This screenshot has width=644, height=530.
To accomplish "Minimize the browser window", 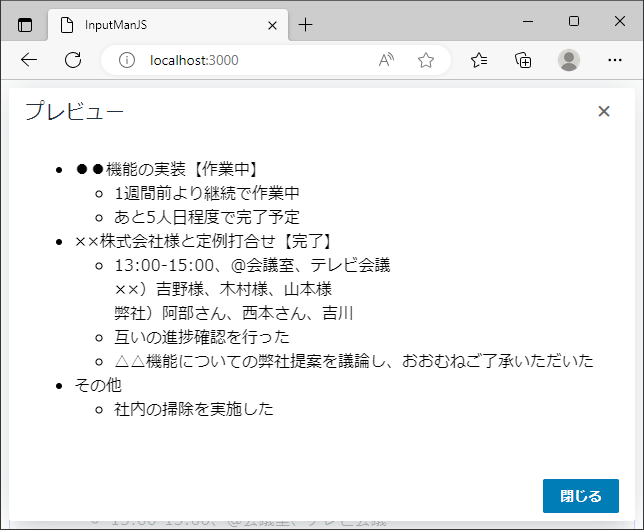I will (x=528, y=21).
